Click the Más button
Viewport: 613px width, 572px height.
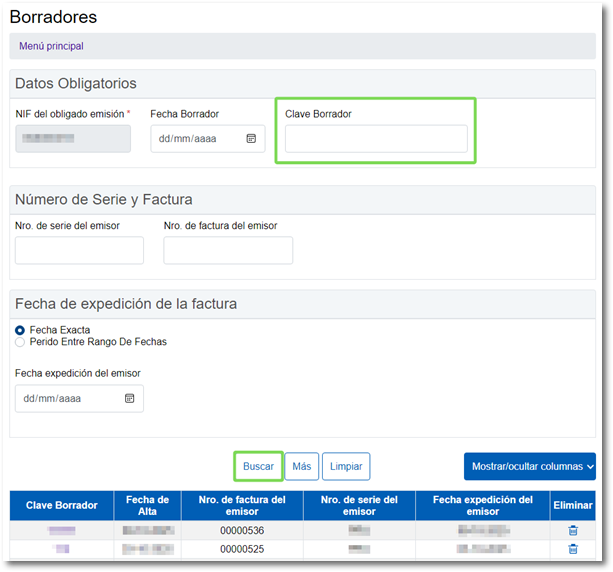click(301, 466)
